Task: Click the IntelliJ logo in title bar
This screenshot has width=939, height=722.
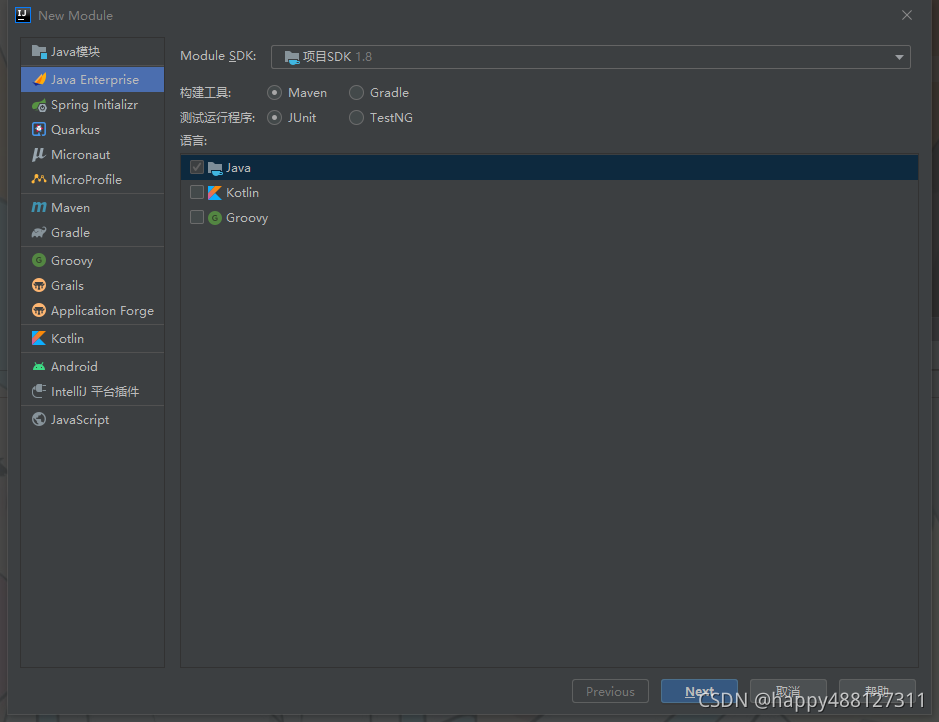Action: [x=23, y=15]
